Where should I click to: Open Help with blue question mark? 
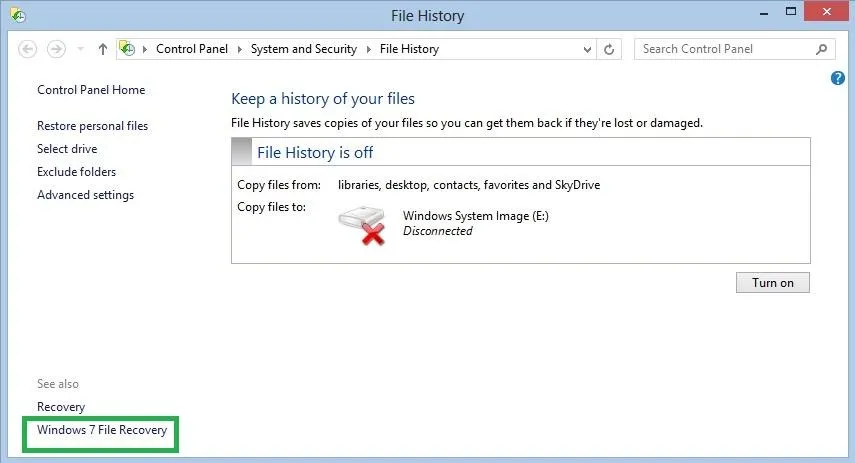(838, 79)
